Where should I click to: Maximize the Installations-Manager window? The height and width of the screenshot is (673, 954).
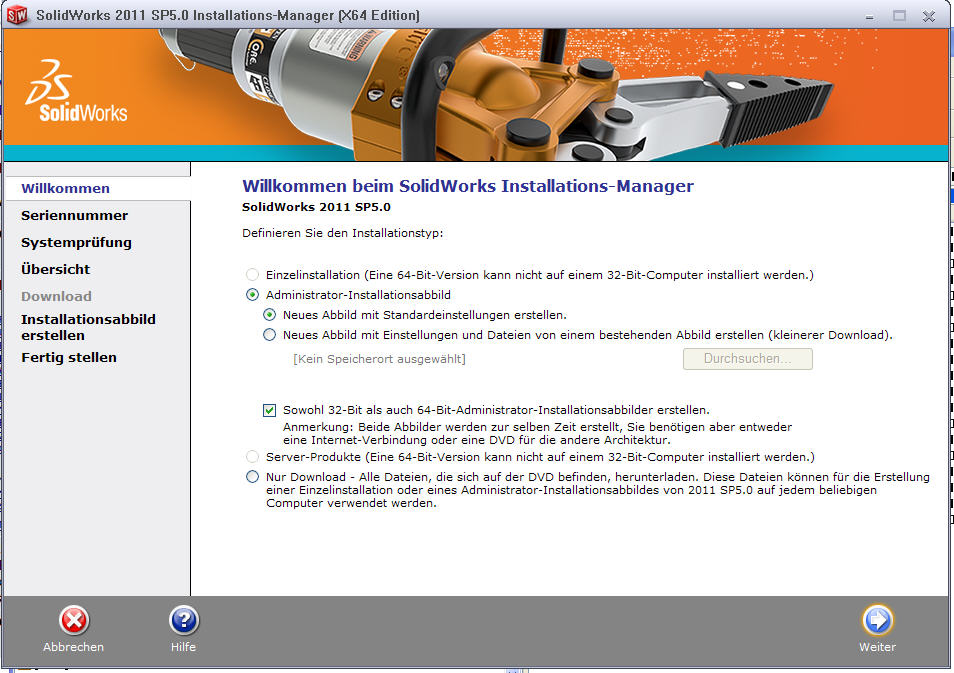899,16
